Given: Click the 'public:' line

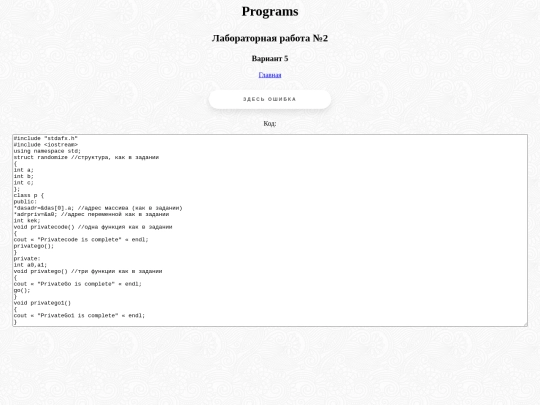Looking at the screenshot, I should (x=25, y=202).
